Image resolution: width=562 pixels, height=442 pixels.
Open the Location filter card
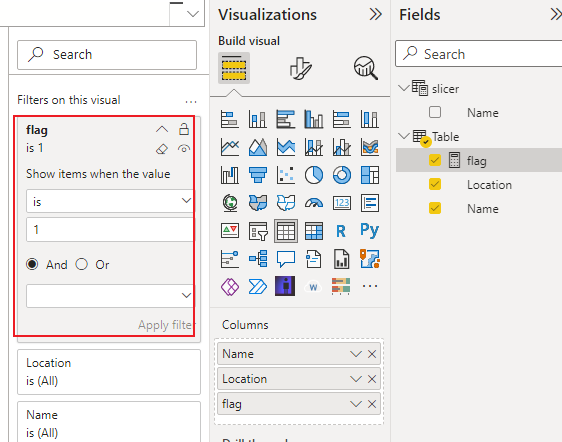(109, 372)
